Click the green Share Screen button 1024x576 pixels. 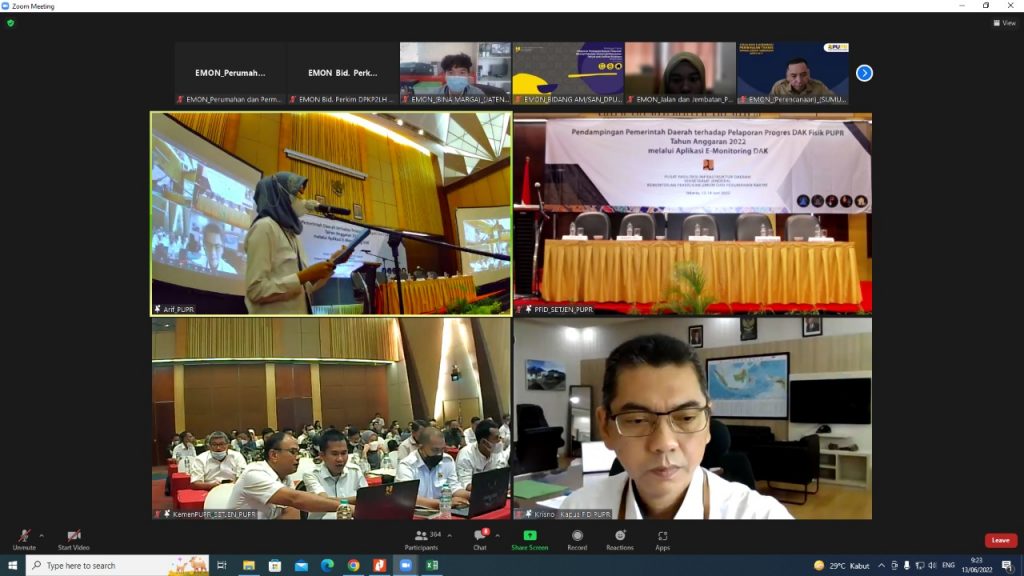point(529,538)
